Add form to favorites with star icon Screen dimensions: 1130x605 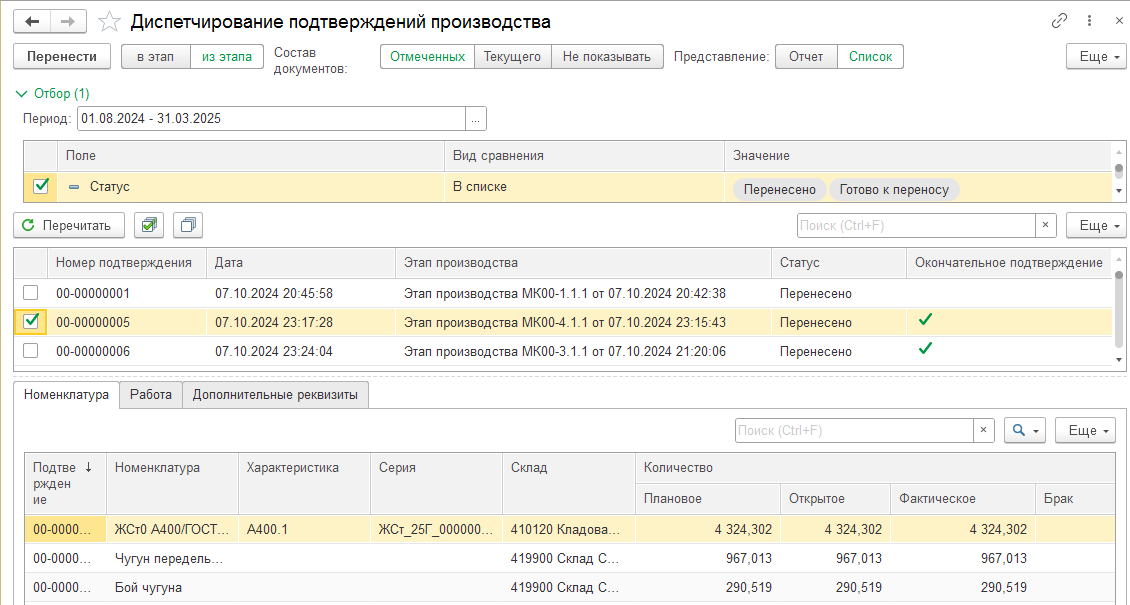click(111, 22)
